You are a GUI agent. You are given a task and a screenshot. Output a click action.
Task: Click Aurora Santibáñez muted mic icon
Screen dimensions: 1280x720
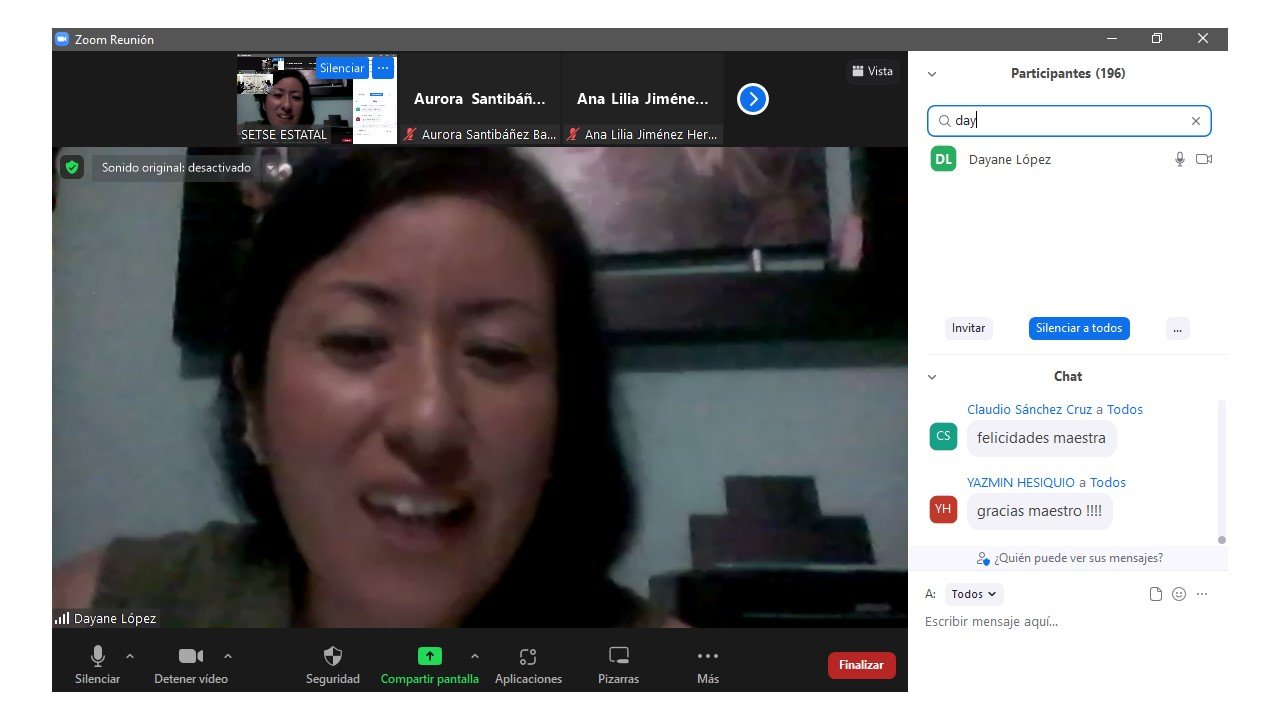tap(410, 134)
